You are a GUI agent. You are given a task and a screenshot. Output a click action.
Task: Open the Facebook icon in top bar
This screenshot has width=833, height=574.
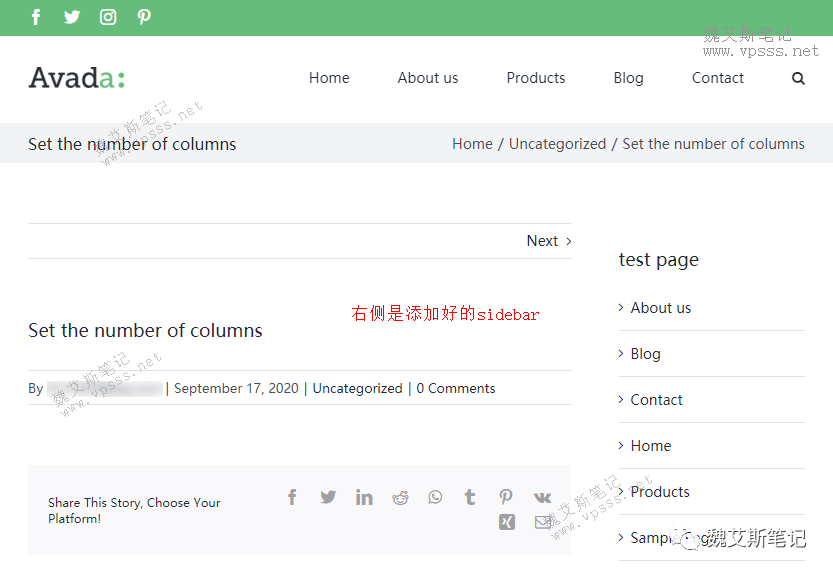(x=36, y=17)
